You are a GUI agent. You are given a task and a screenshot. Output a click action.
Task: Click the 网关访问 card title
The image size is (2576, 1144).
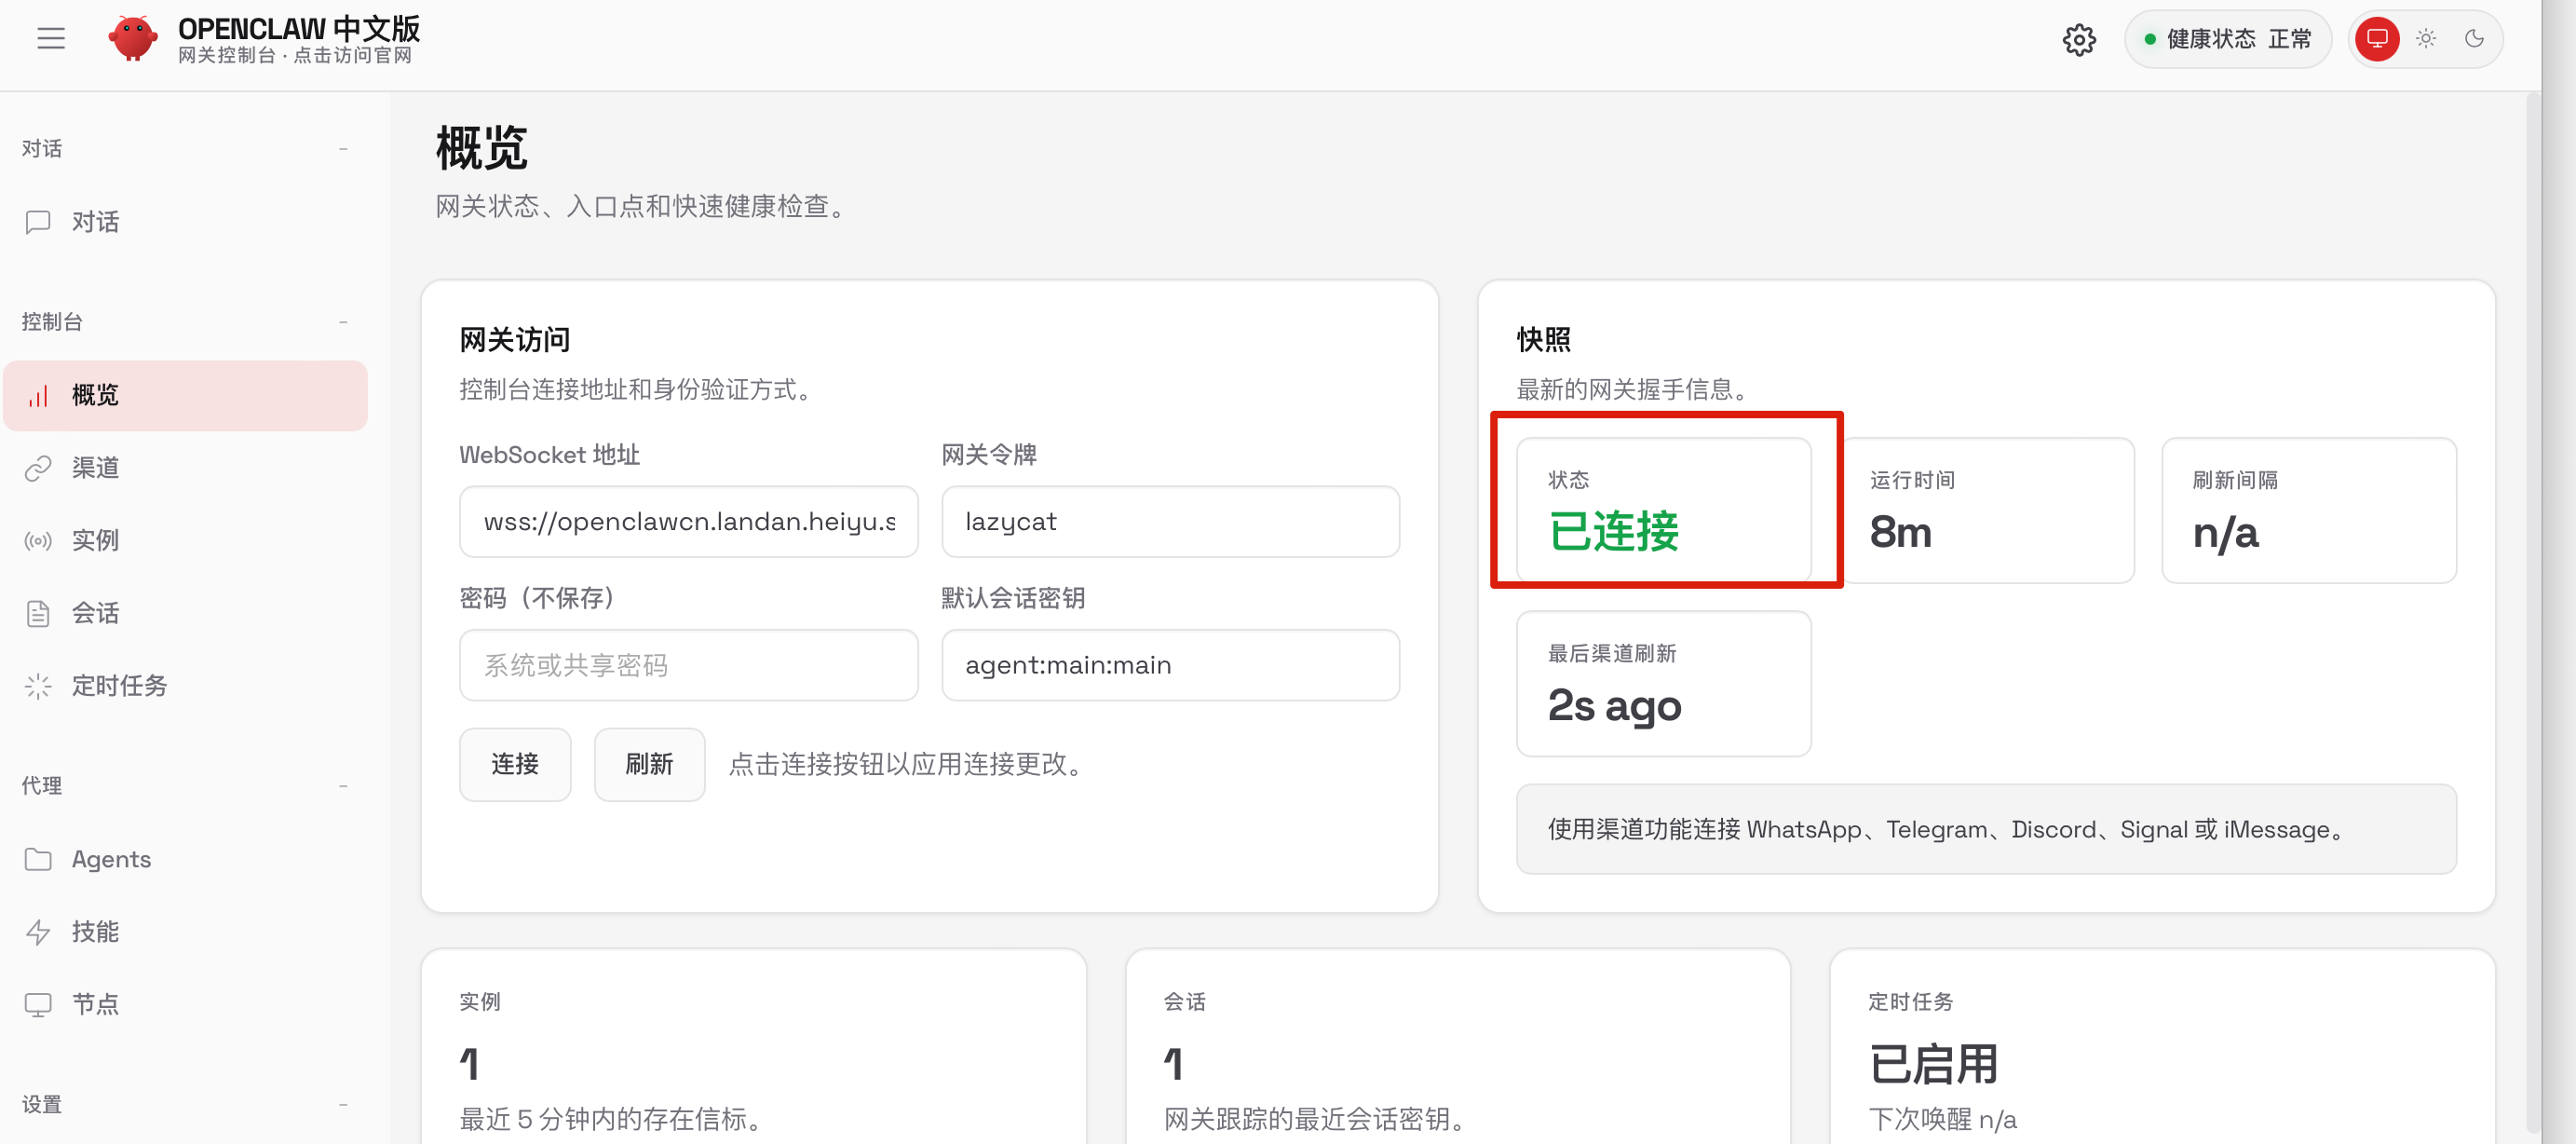pyautogui.click(x=515, y=340)
